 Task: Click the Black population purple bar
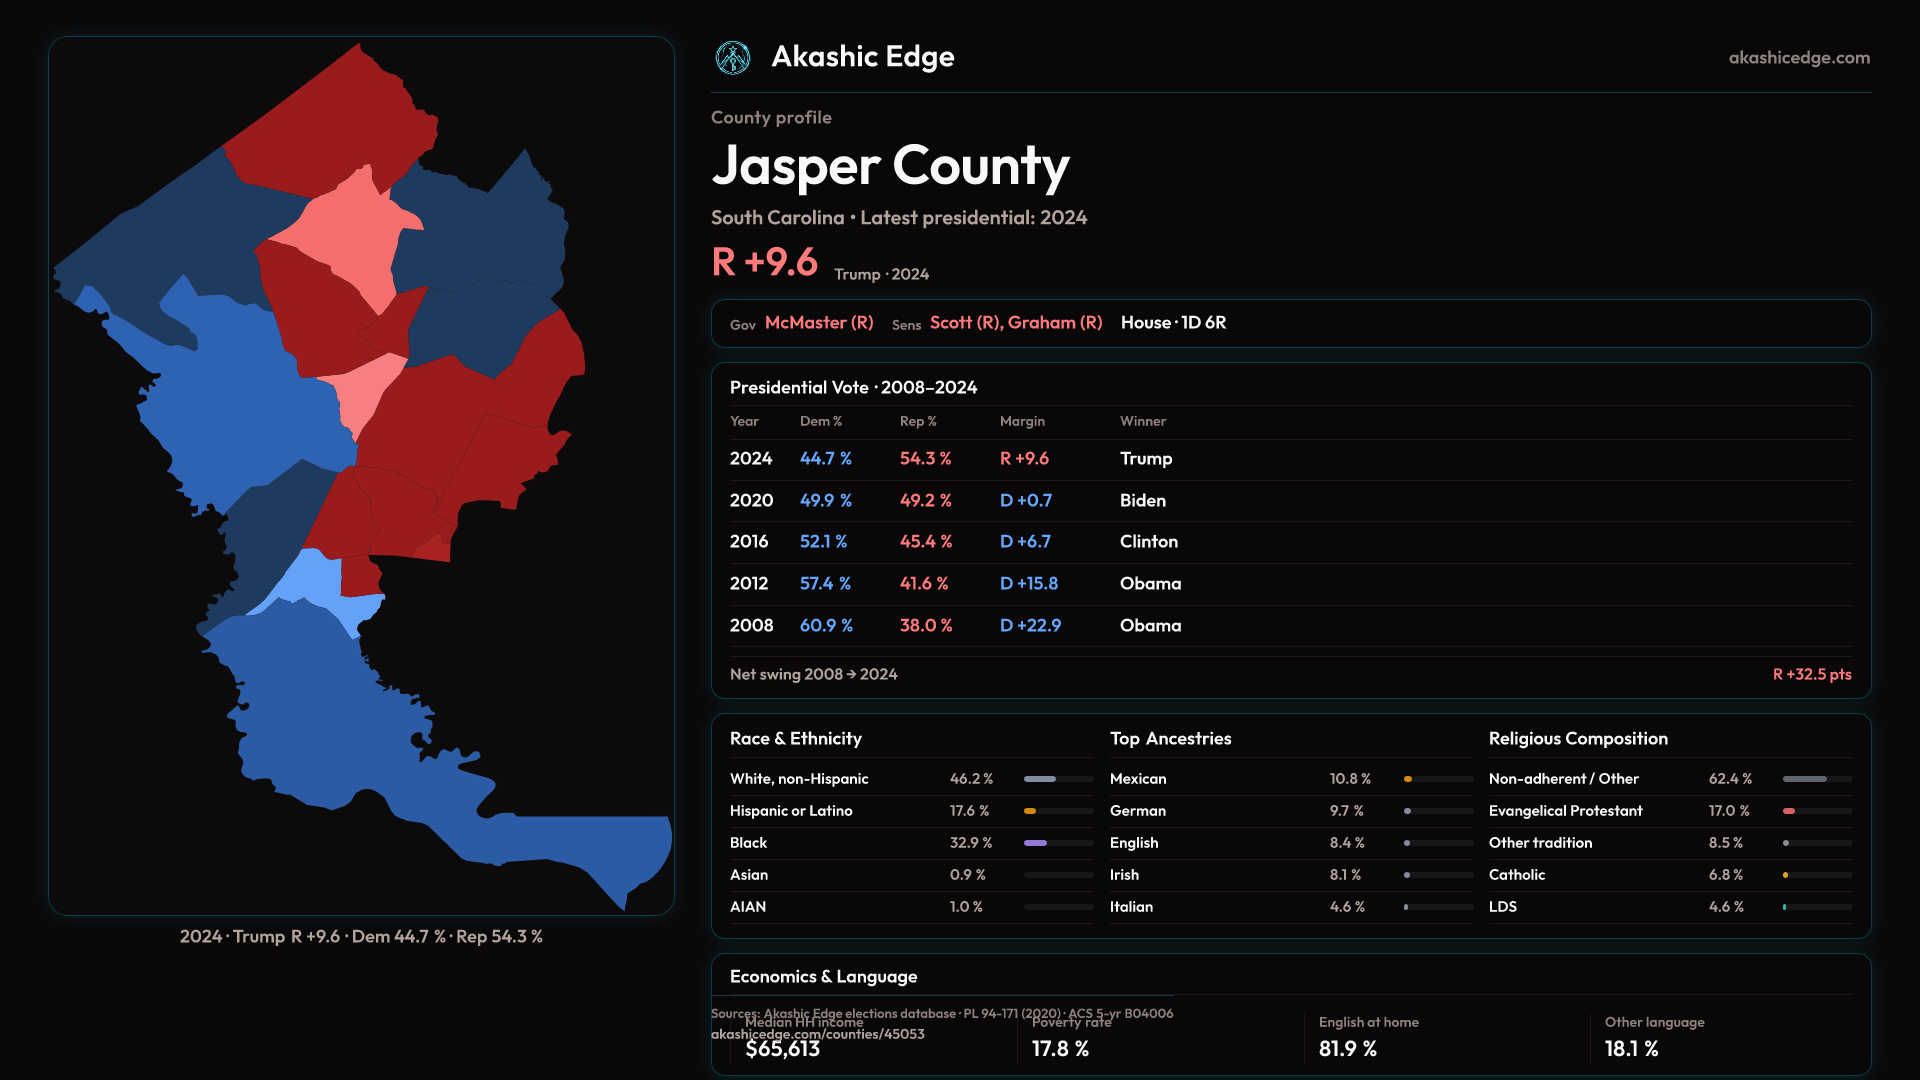[x=1035, y=843]
